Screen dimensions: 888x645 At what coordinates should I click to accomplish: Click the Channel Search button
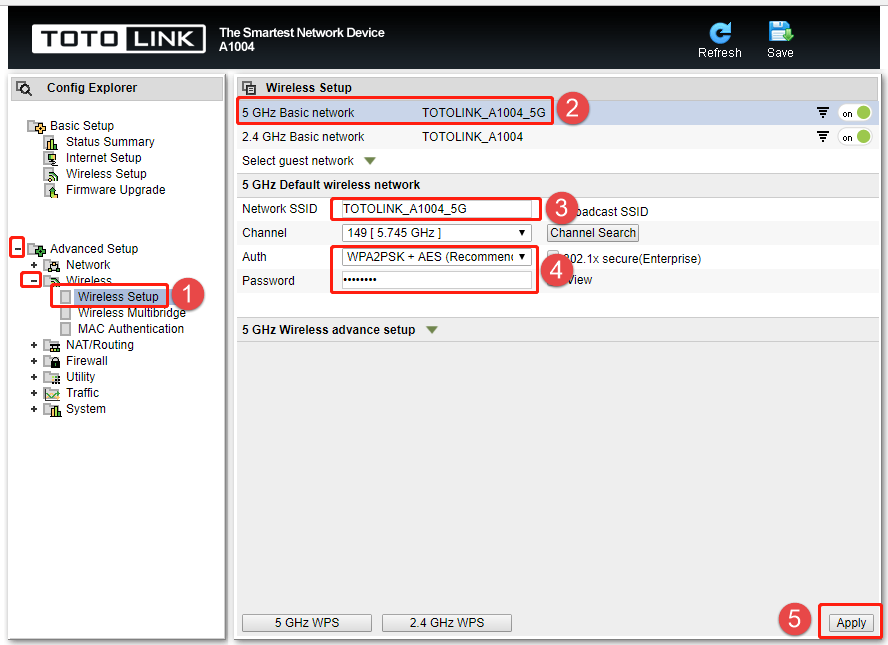(593, 233)
